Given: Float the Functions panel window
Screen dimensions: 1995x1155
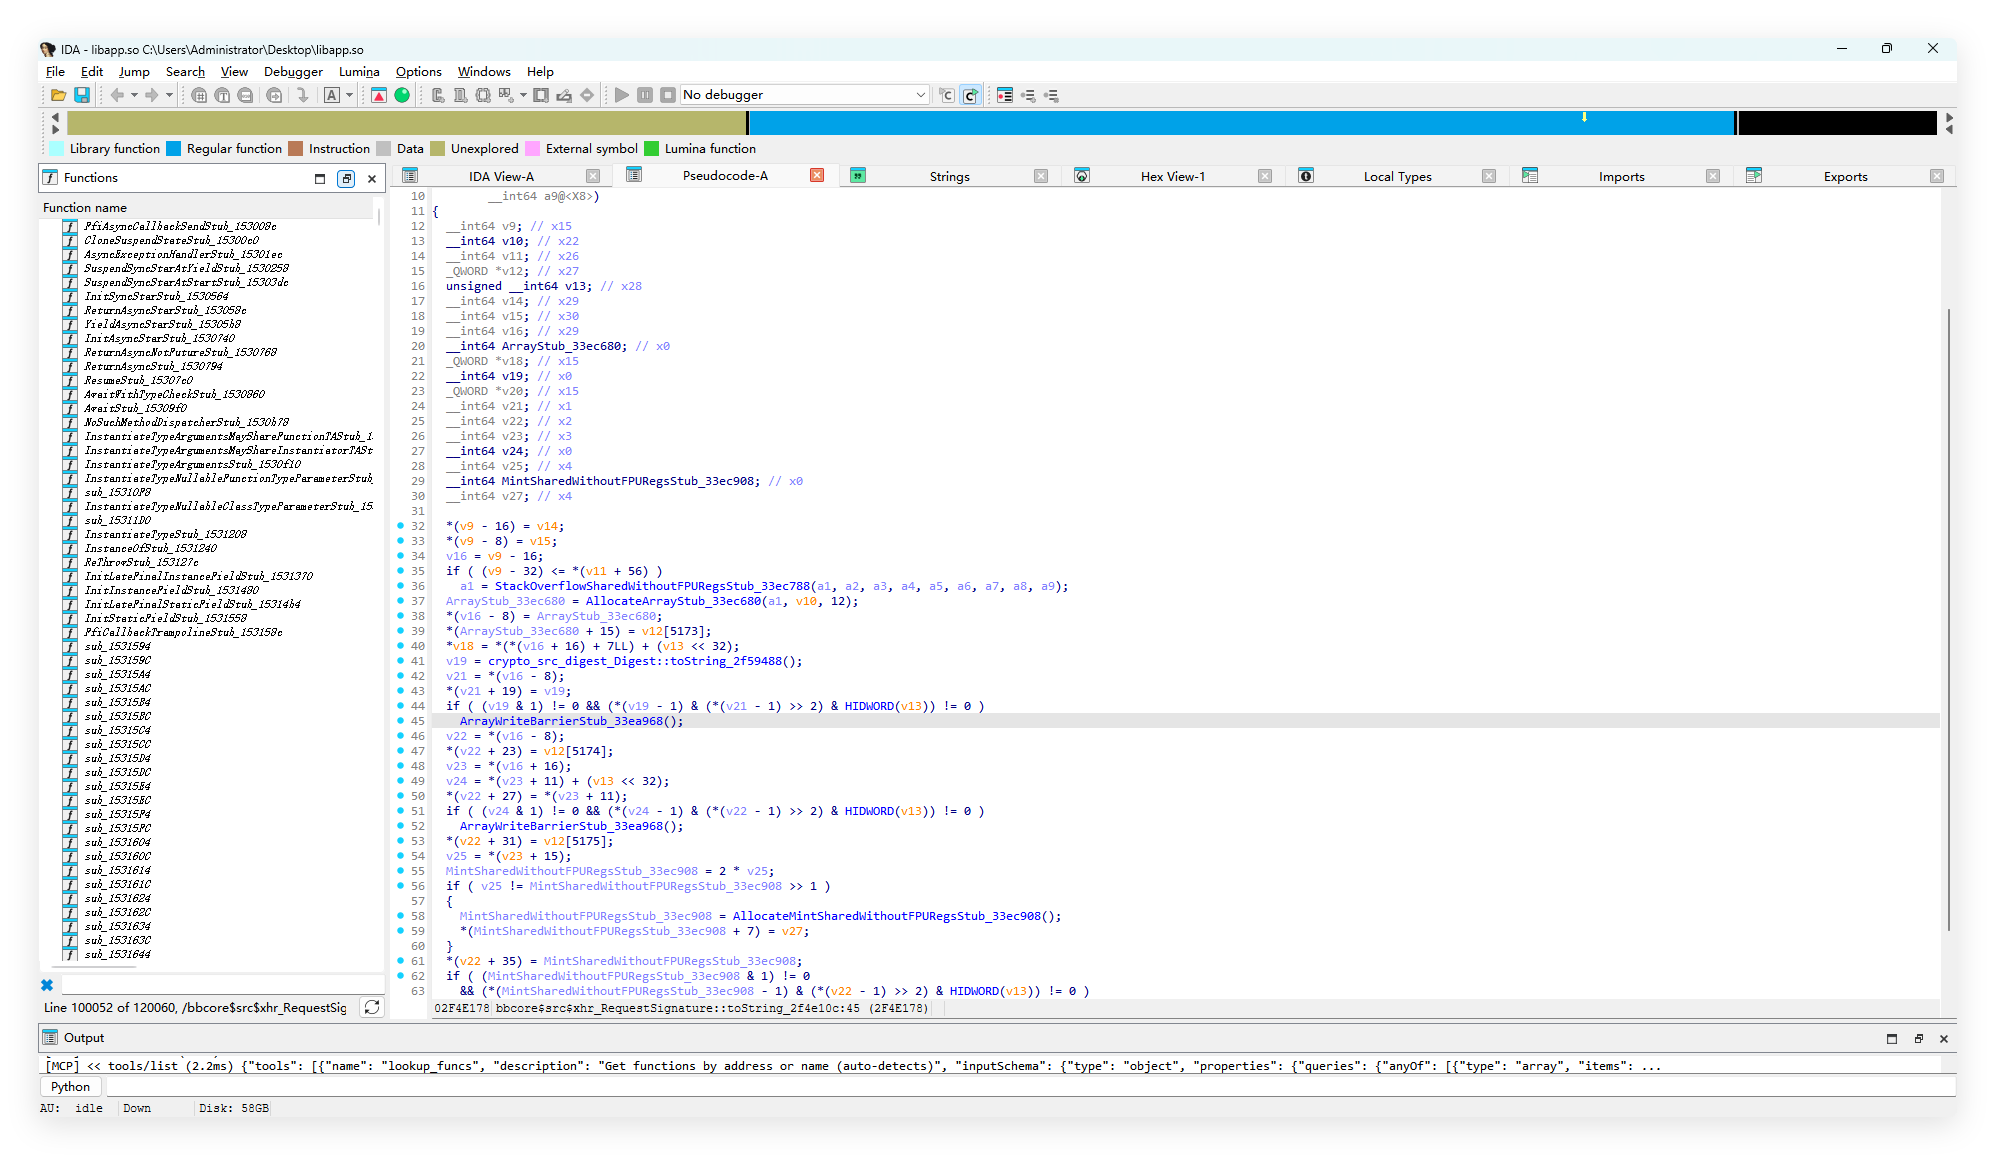Looking at the screenshot, I should point(346,178).
